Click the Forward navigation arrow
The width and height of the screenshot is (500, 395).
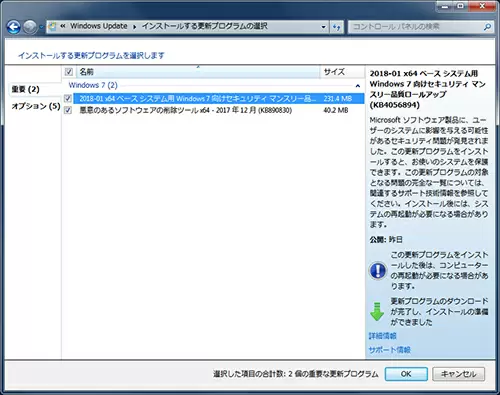coord(30,27)
